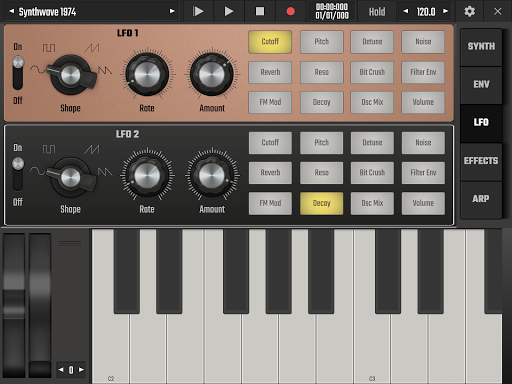Screen dimensions: 512x384
Task: Assign LFO 1 to the Pitch target
Action: (322, 42)
